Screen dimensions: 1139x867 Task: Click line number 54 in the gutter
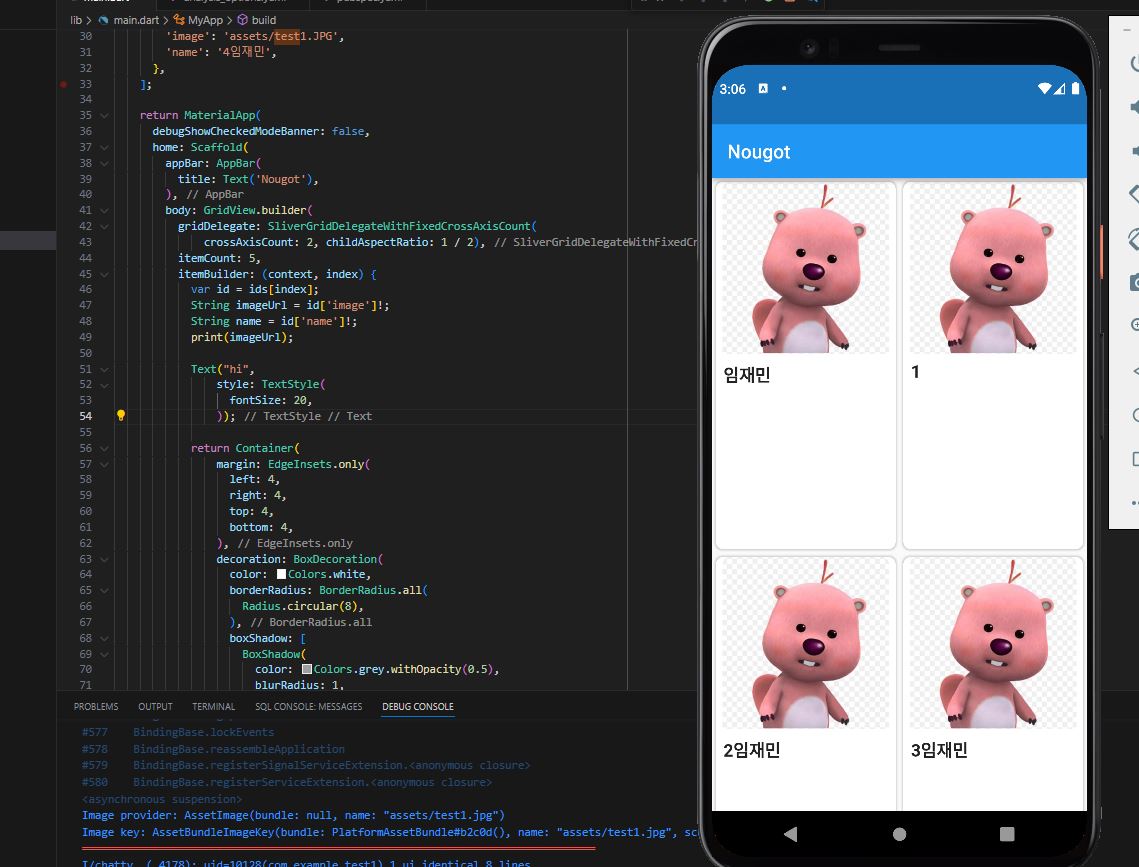(86, 416)
